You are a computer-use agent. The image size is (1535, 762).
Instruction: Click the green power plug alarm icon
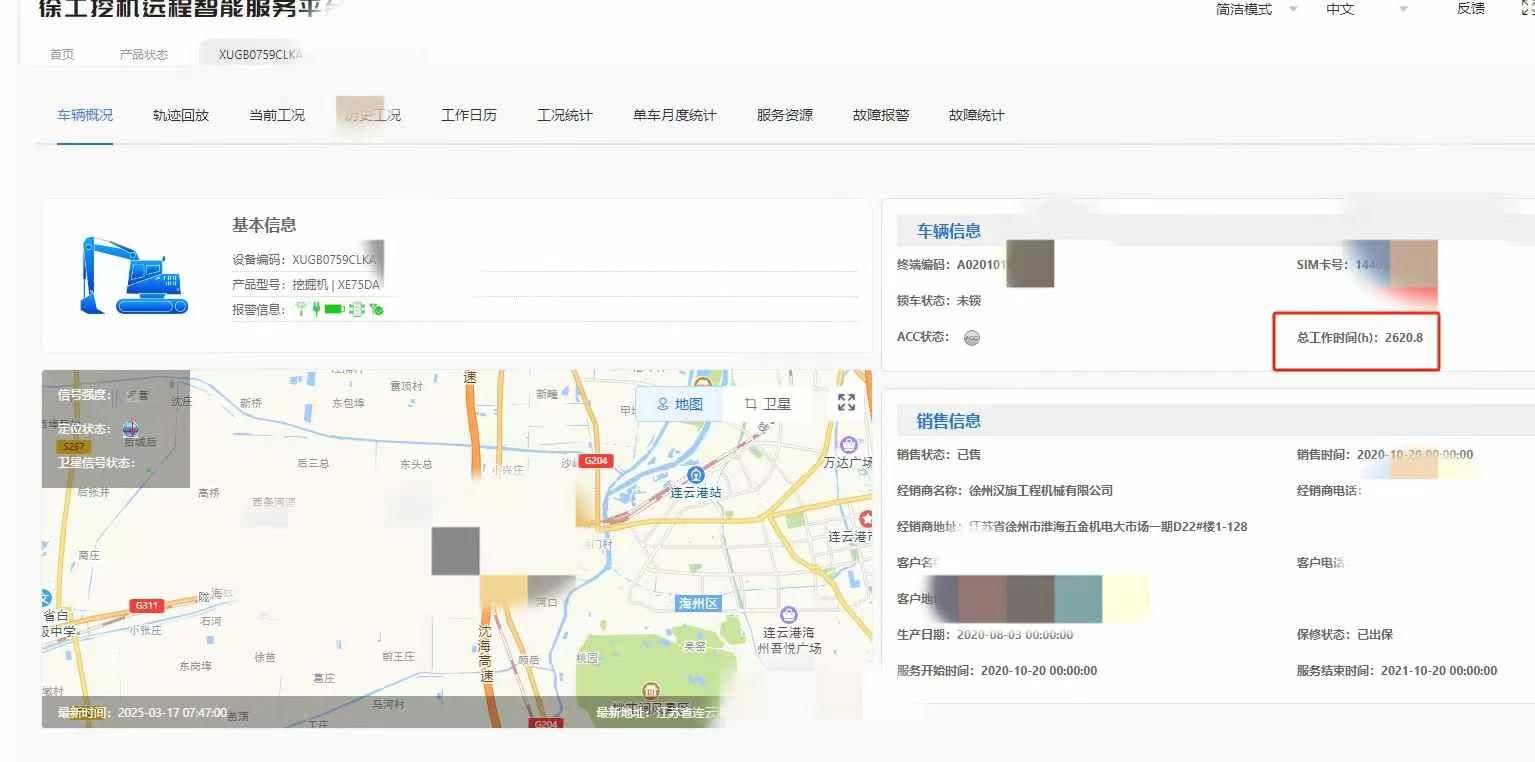pos(316,310)
